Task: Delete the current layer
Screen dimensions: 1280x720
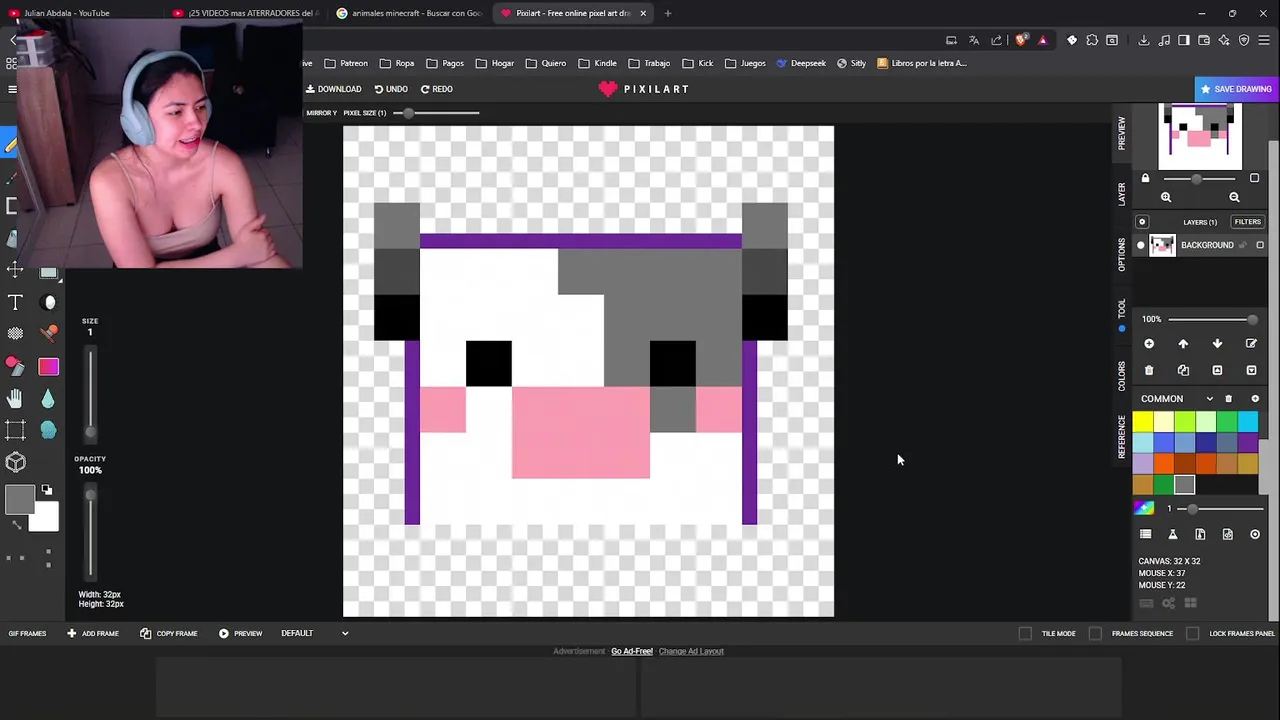Action: pos(1149,371)
